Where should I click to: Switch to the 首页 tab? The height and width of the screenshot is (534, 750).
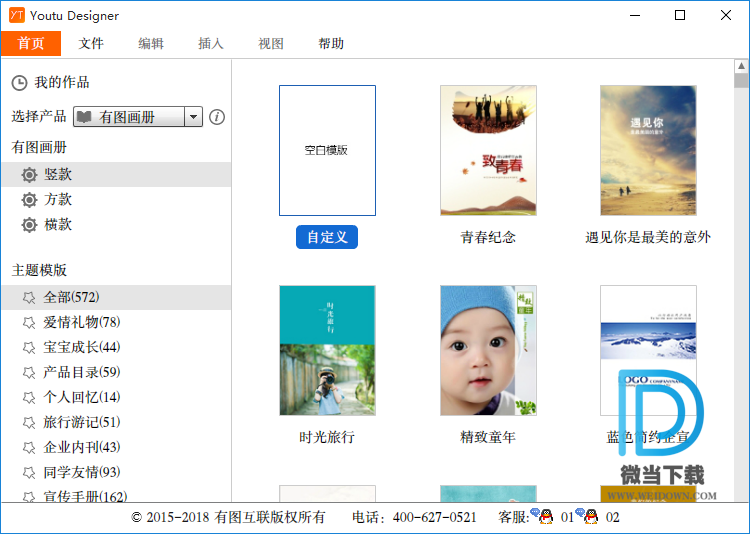point(31,44)
